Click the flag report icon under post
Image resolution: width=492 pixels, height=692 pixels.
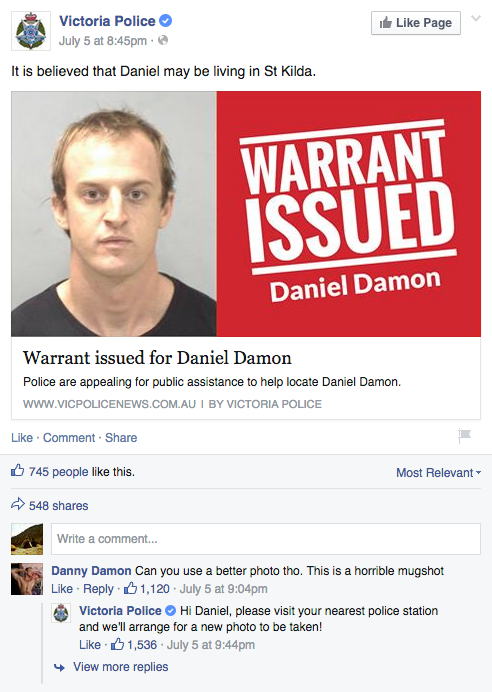(464, 436)
